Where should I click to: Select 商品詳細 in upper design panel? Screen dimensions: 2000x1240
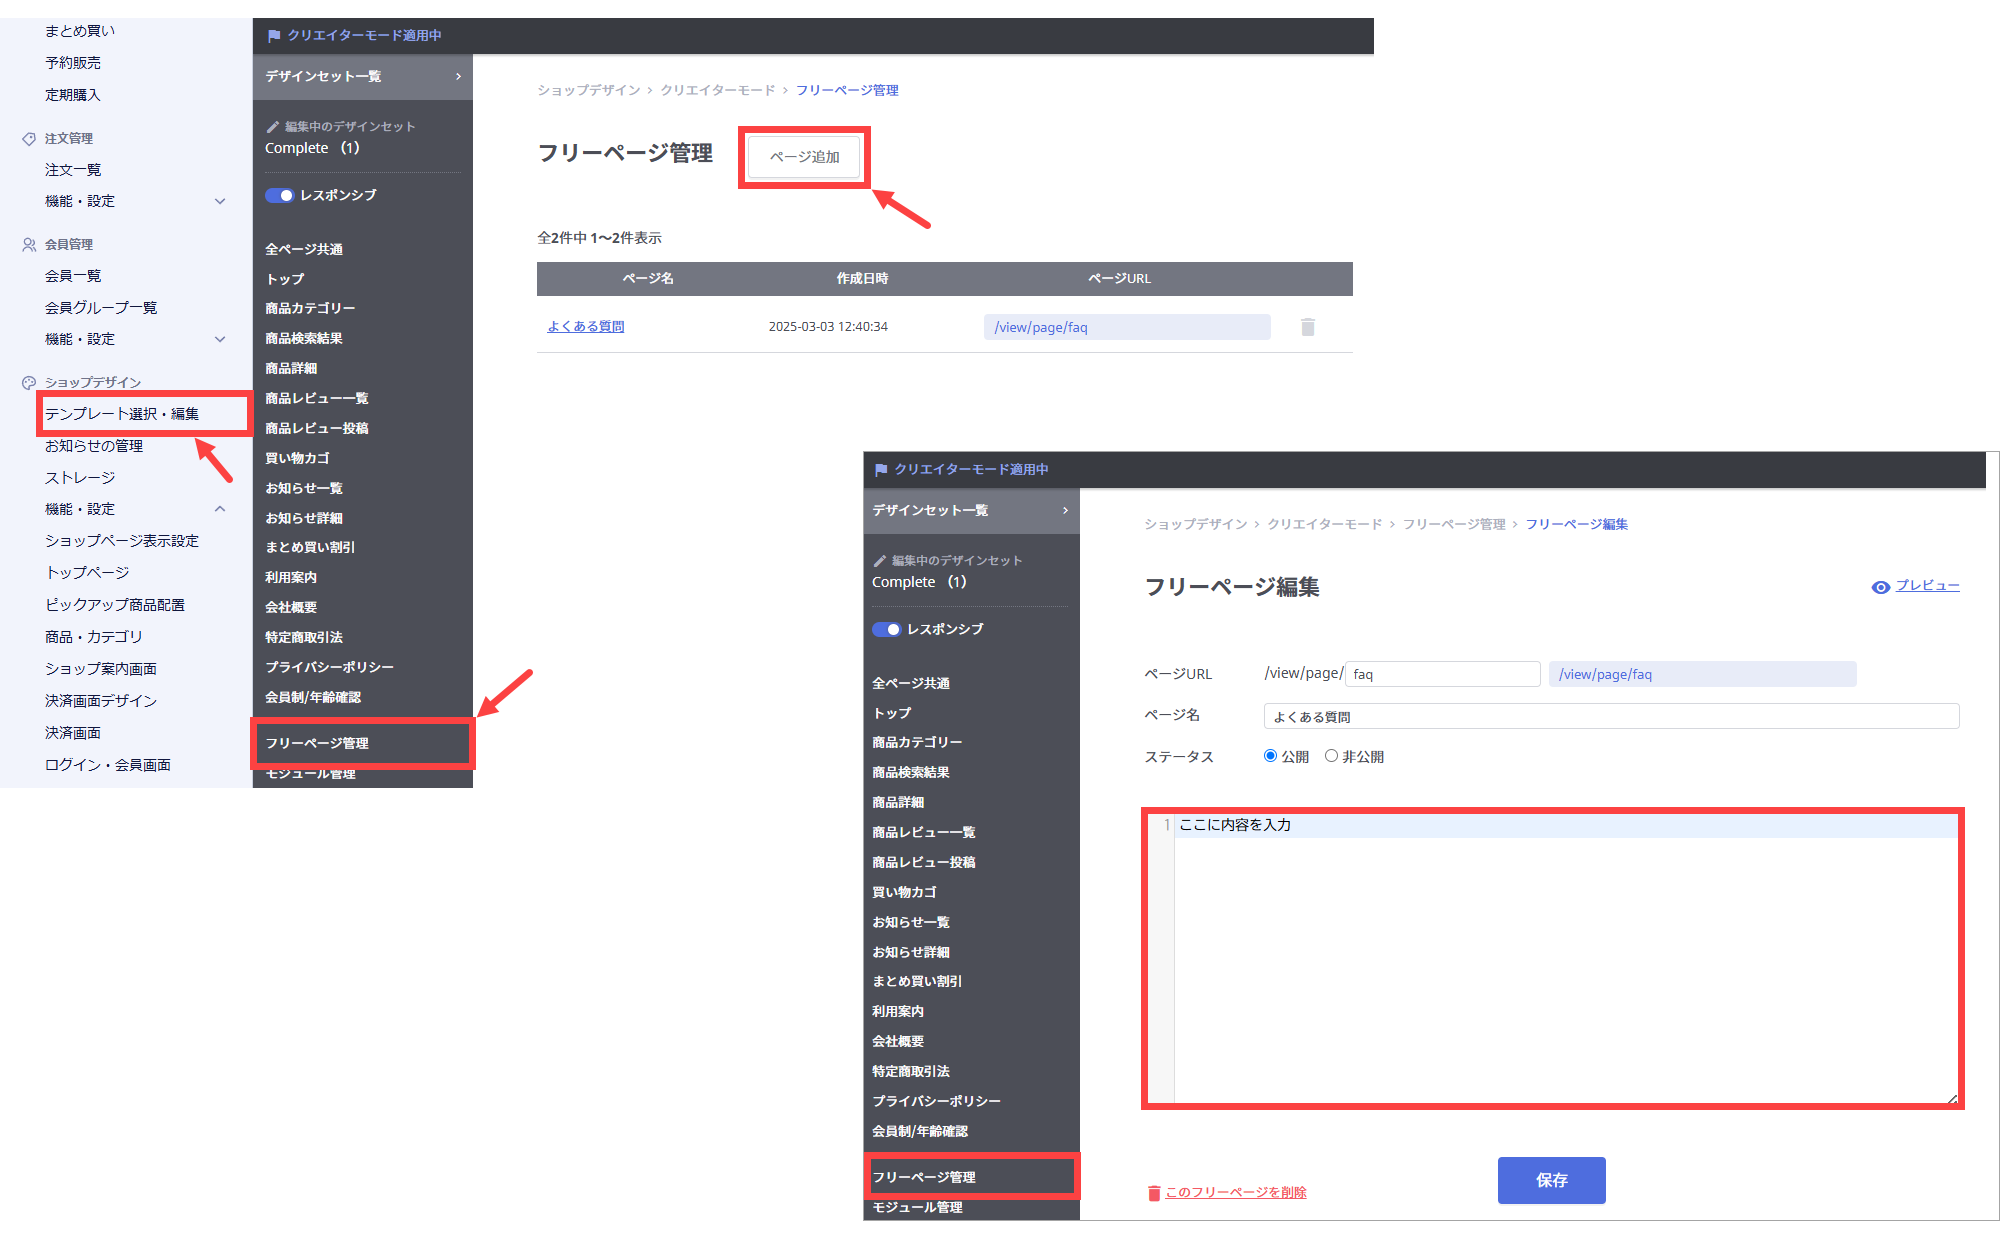pos(291,368)
